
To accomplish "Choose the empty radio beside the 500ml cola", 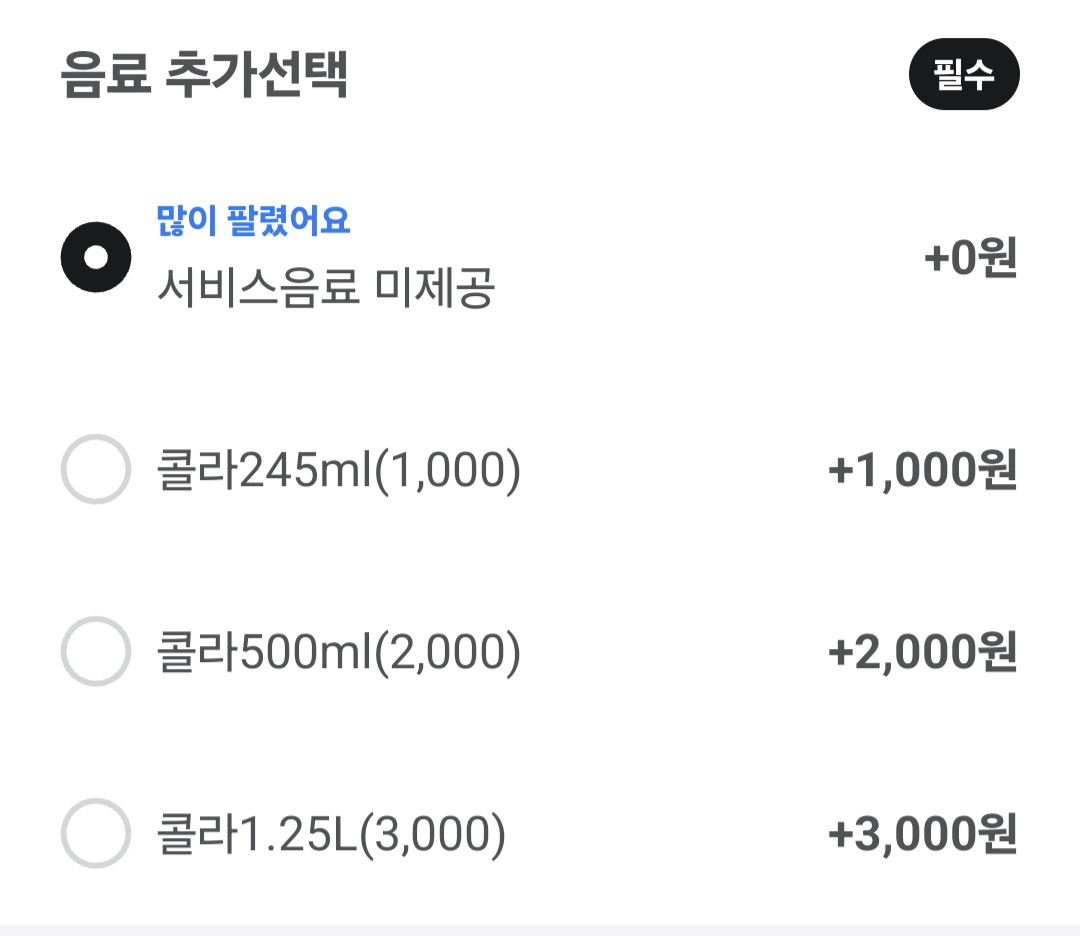I will pos(96,651).
